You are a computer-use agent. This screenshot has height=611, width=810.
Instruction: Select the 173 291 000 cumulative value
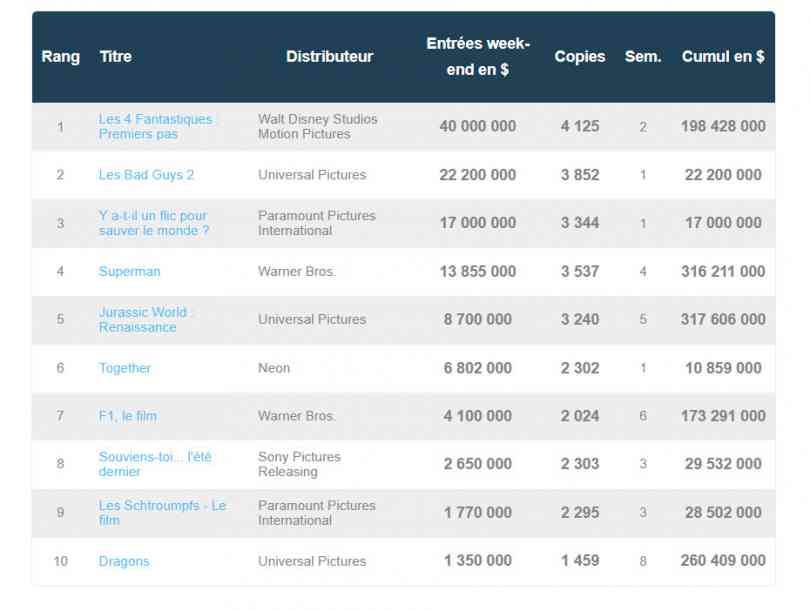(x=723, y=416)
